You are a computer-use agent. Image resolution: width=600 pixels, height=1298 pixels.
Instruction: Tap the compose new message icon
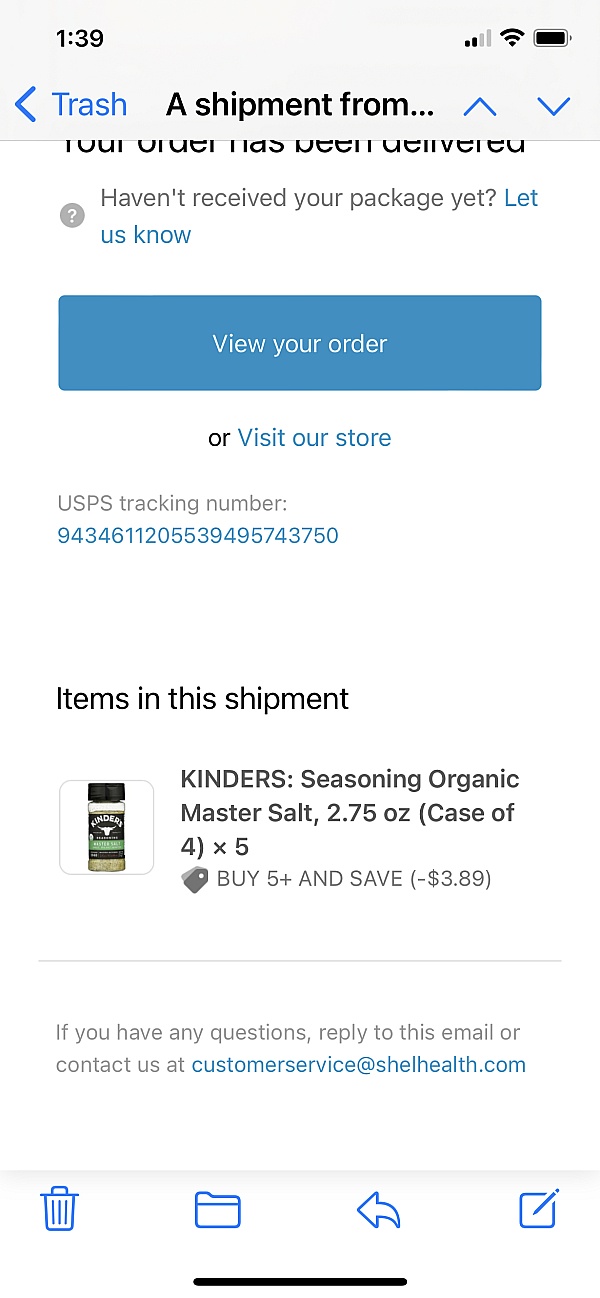[539, 1209]
